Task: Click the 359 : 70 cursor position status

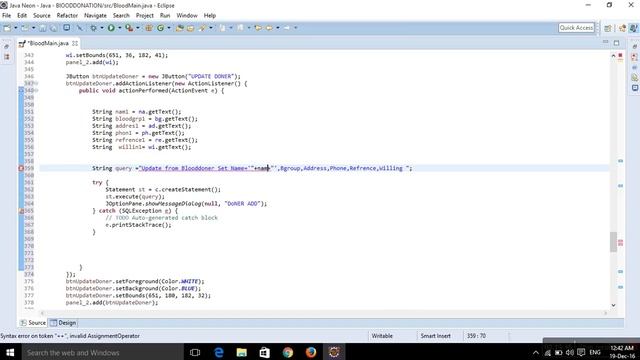Action: (x=476, y=336)
